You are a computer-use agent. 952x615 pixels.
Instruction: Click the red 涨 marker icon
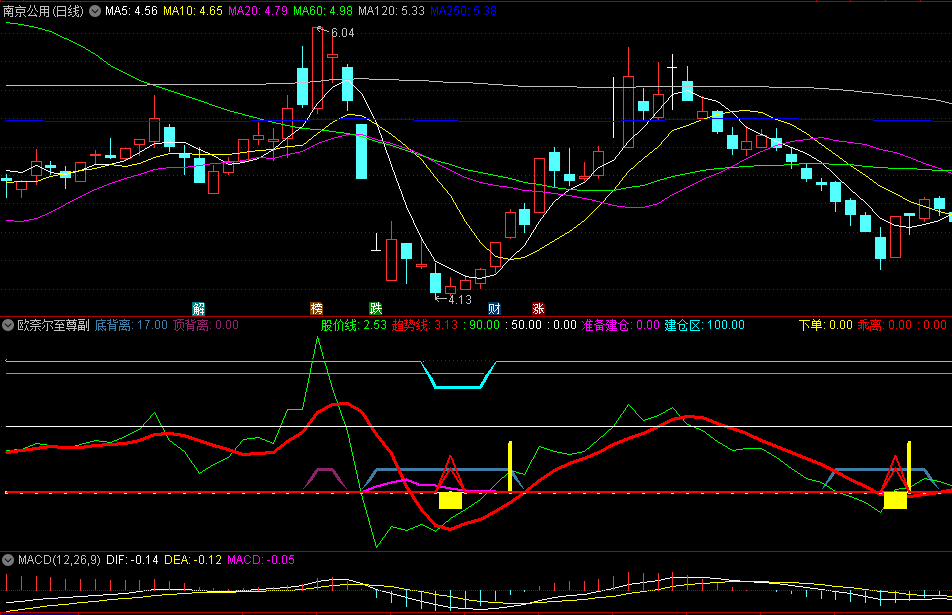tap(538, 308)
